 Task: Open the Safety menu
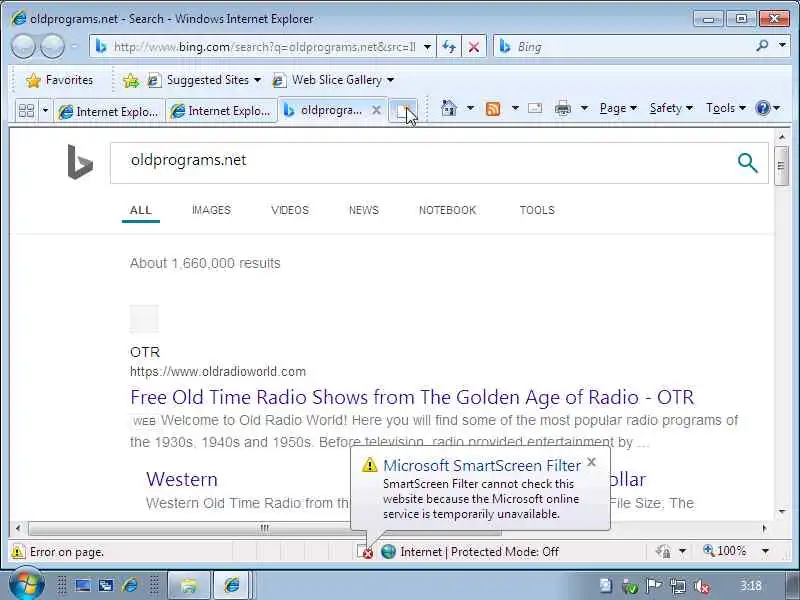[671, 108]
